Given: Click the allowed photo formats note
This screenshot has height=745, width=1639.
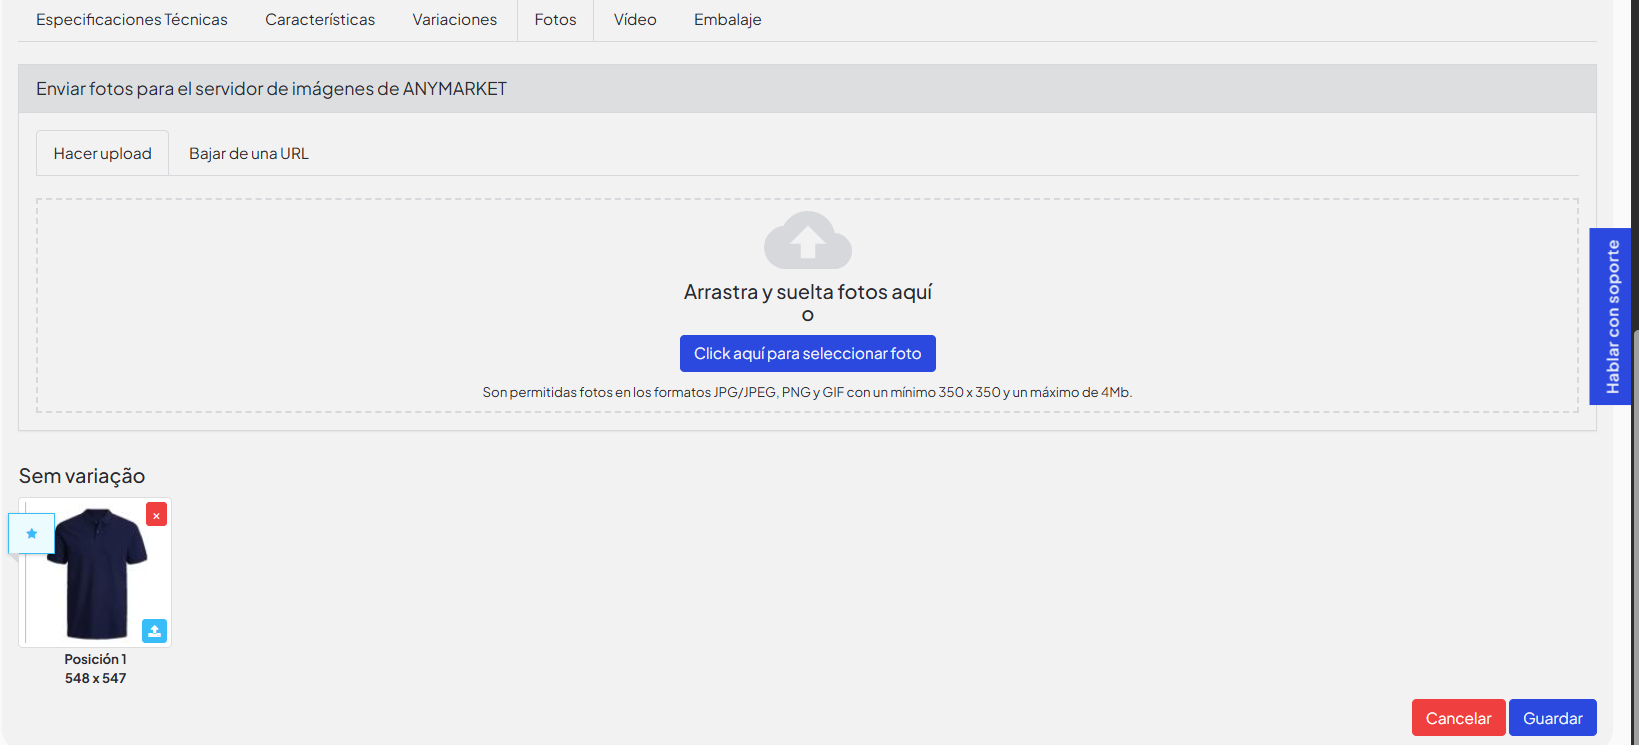Looking at the screenshot, I should click(807, 392).
